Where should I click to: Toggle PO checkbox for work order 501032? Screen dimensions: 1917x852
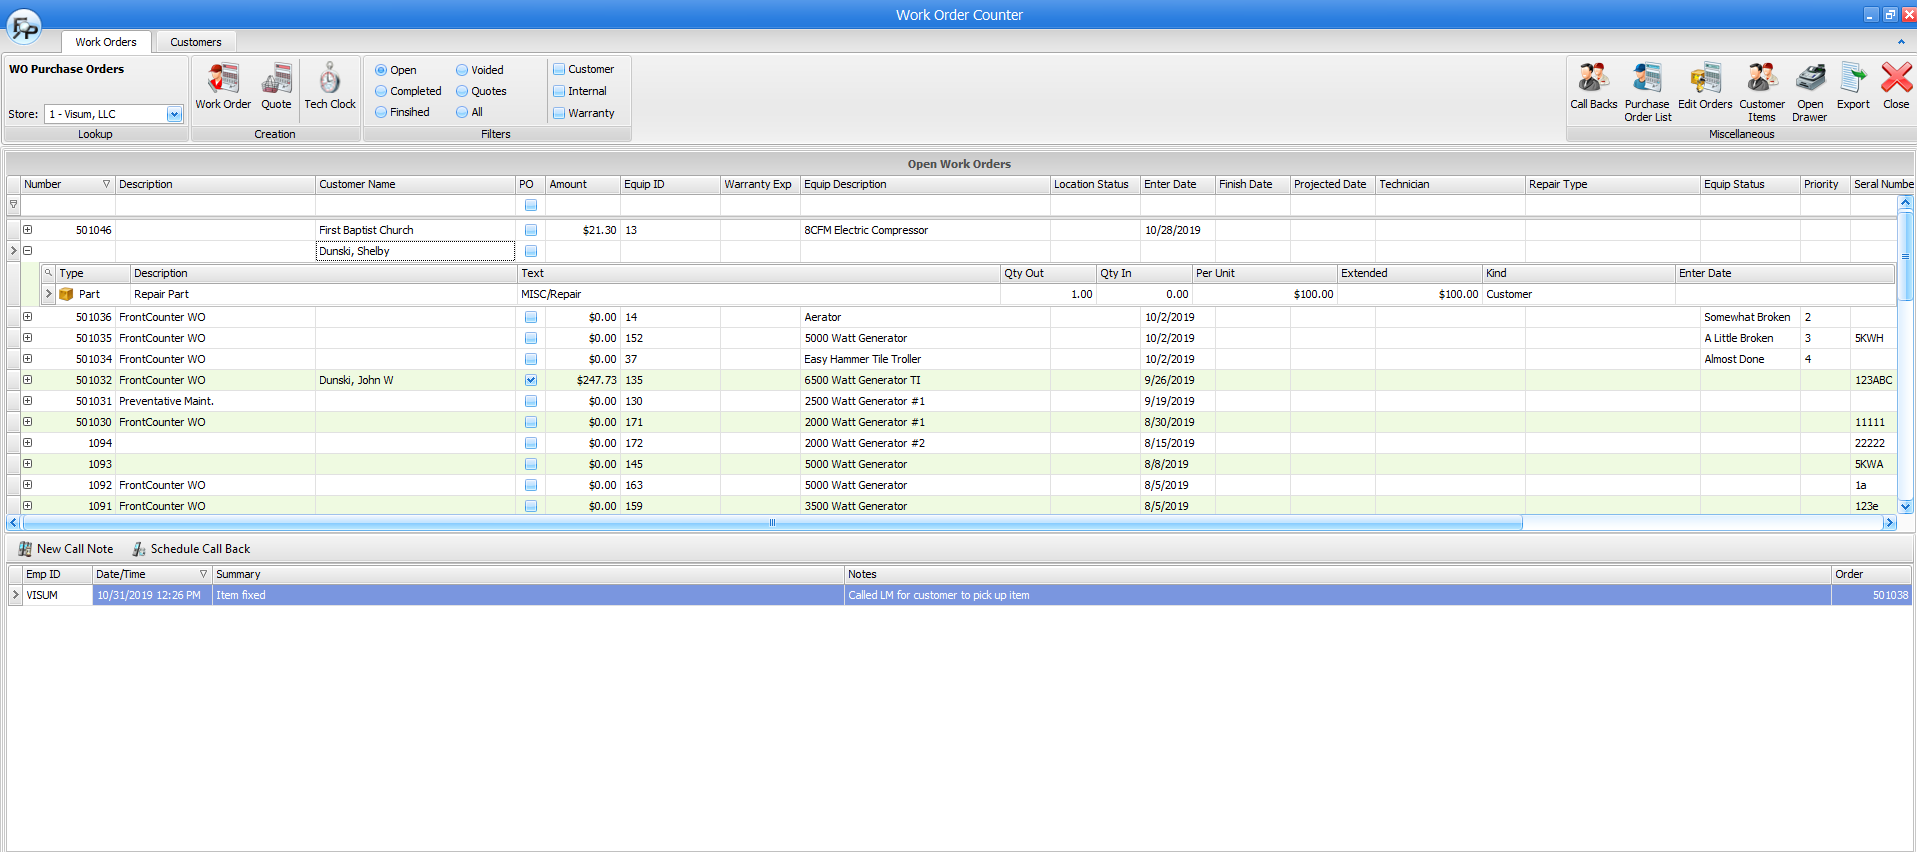click(x=531, y=380)
